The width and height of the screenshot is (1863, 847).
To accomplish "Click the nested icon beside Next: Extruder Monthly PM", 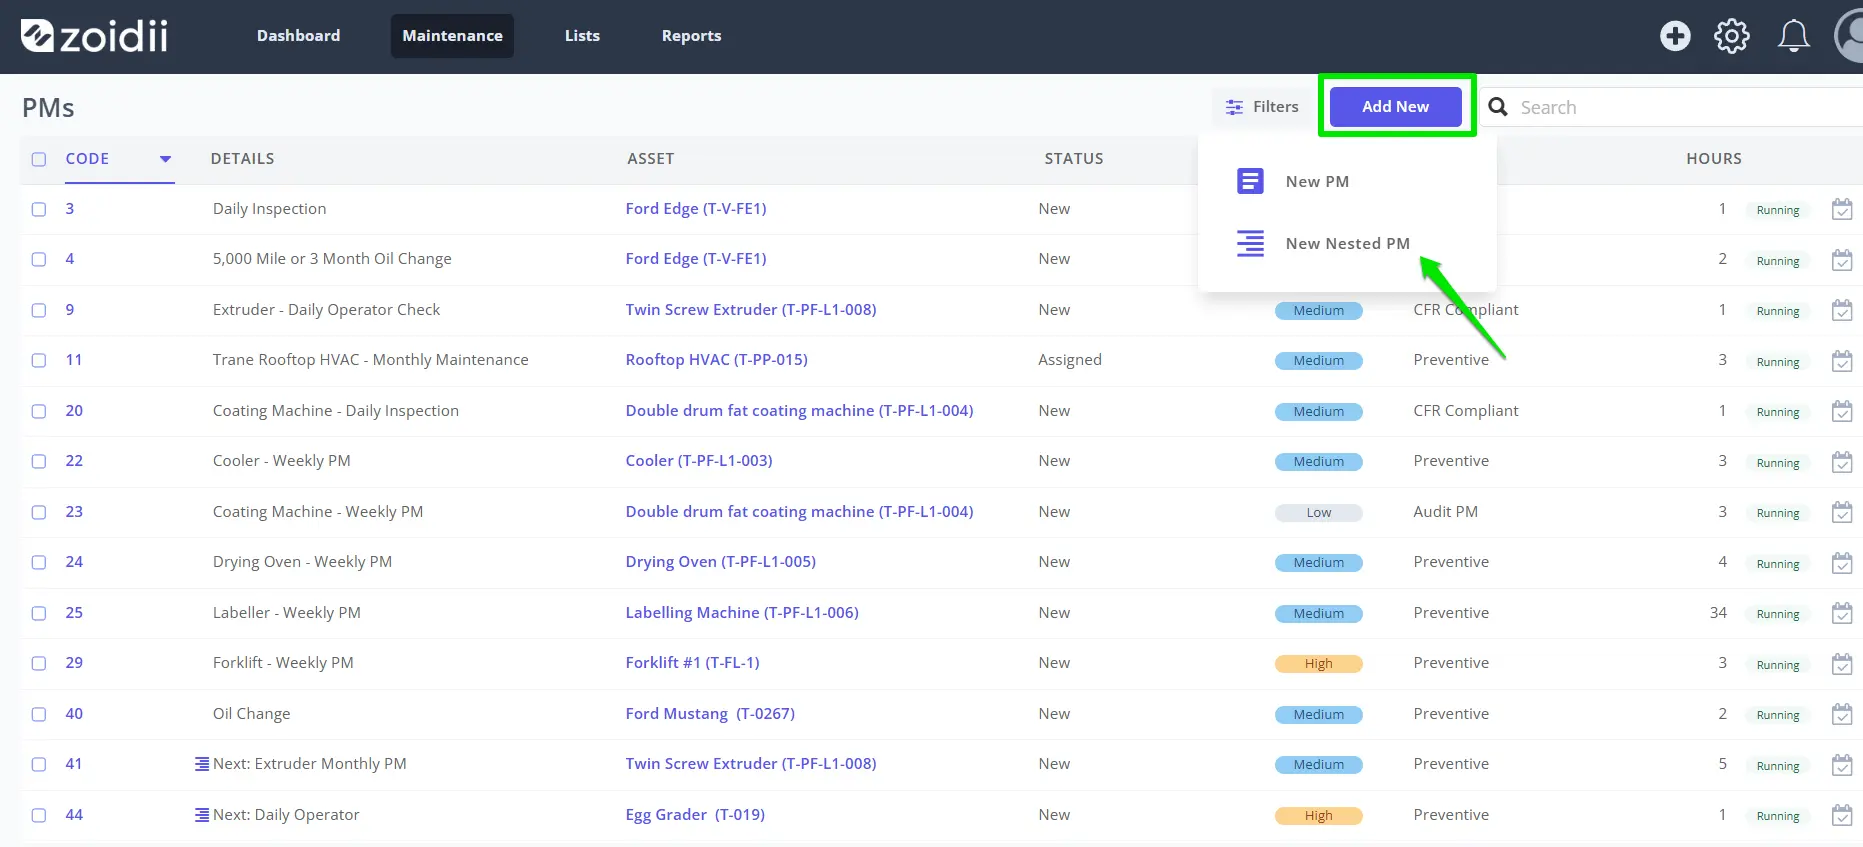I will point(202,764).
